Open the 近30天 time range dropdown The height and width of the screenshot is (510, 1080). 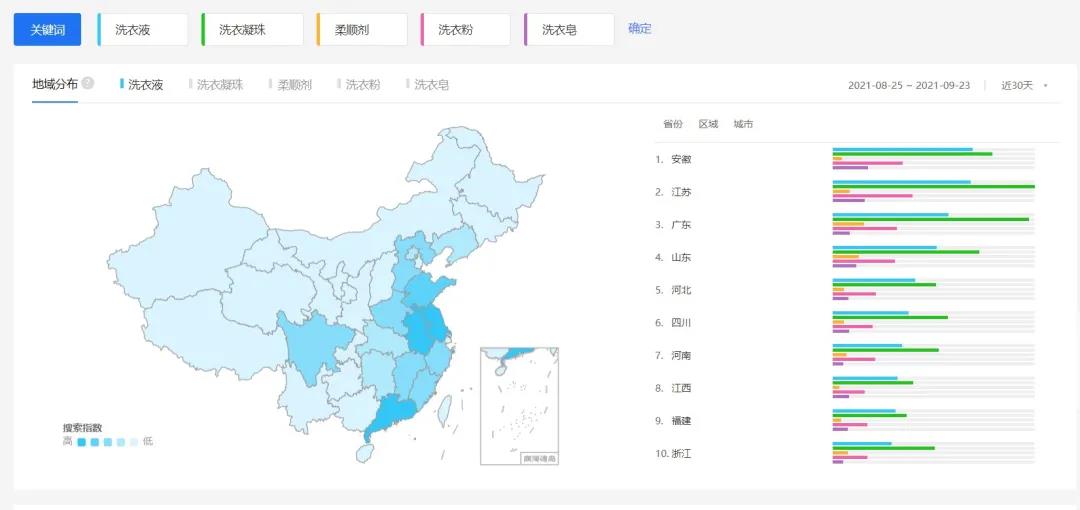coord(1024,85)
